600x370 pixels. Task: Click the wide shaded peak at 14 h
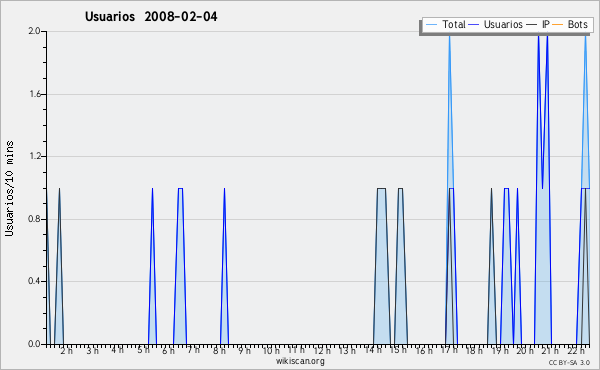pyautogui.click(x=382, y=266)
